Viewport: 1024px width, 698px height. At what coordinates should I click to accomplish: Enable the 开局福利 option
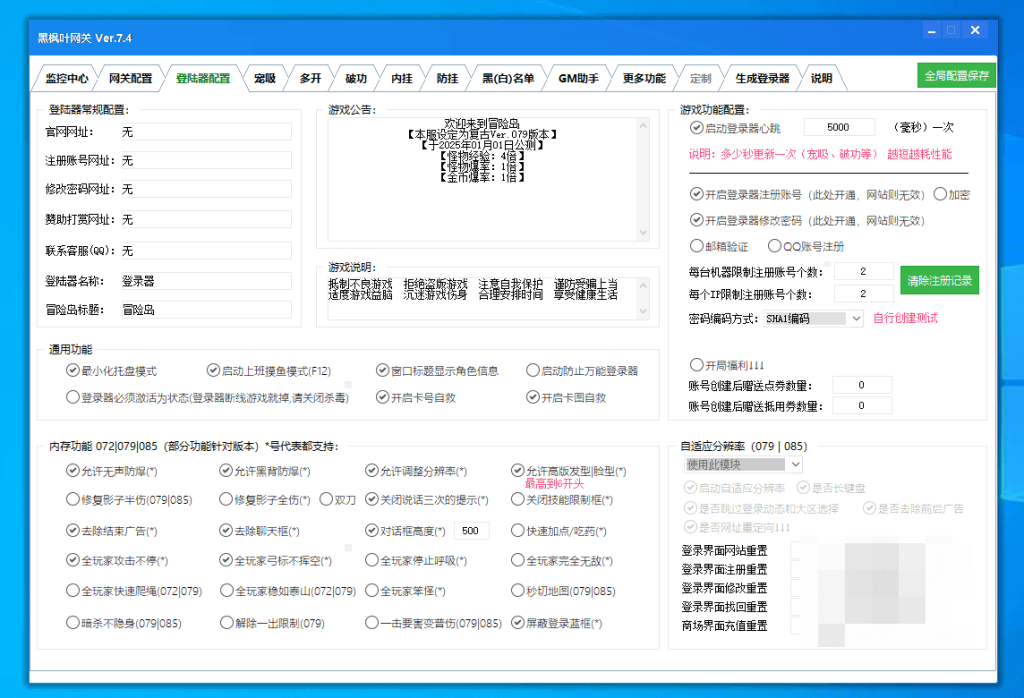(x=696, y=365)
